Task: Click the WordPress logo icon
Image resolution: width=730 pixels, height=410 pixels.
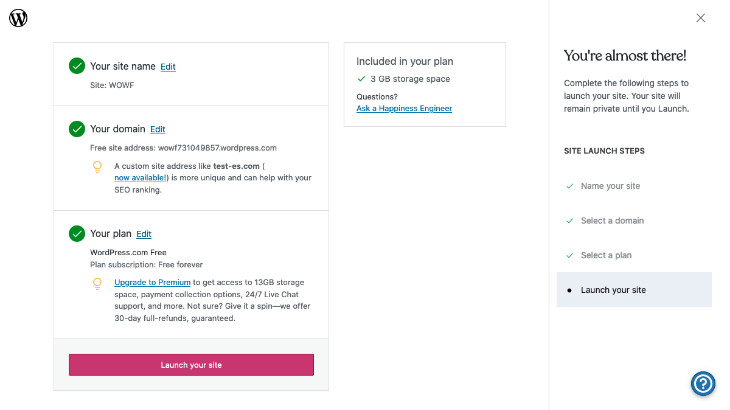Action: tap(18, 18)
